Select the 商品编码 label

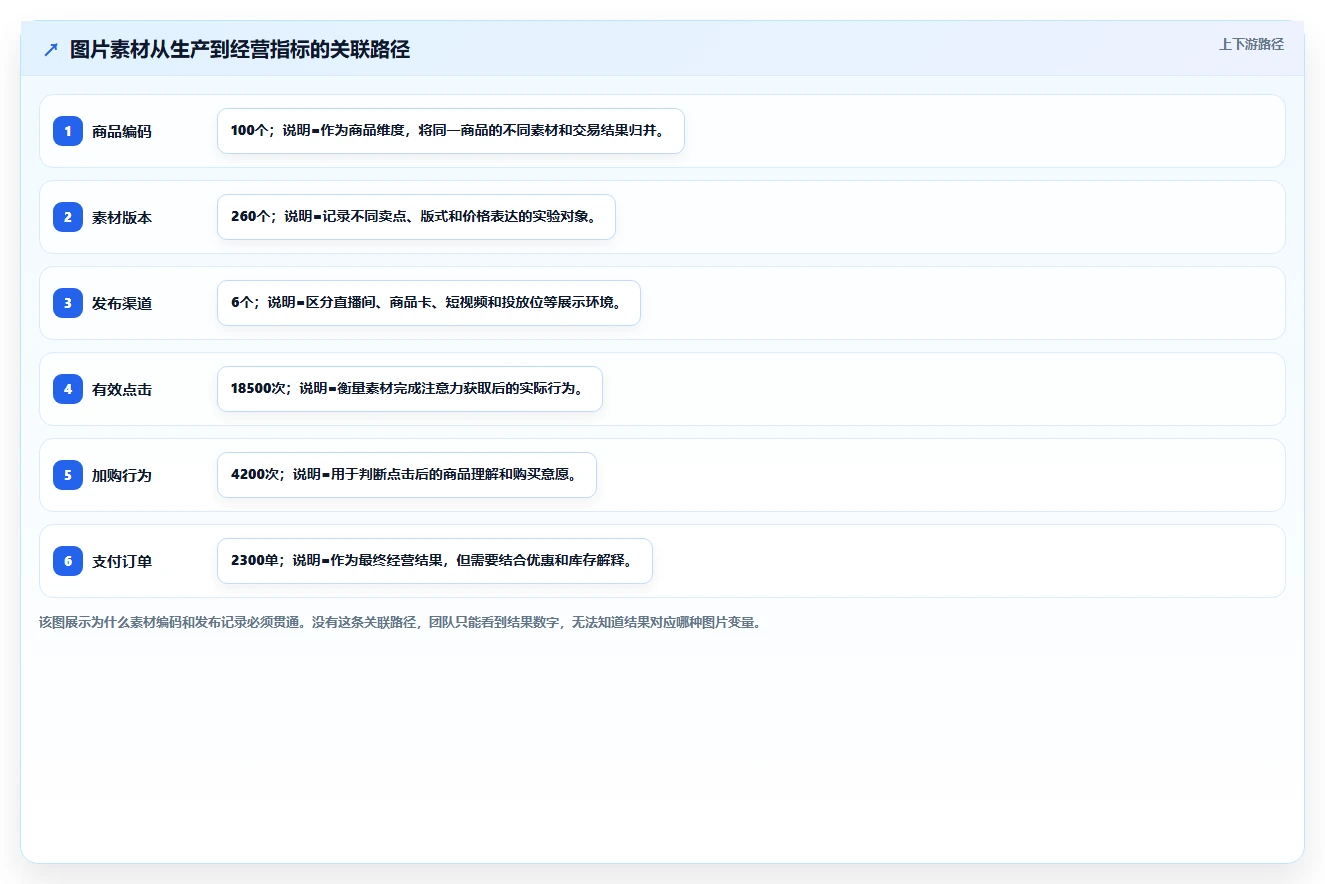tap(122, 131)
